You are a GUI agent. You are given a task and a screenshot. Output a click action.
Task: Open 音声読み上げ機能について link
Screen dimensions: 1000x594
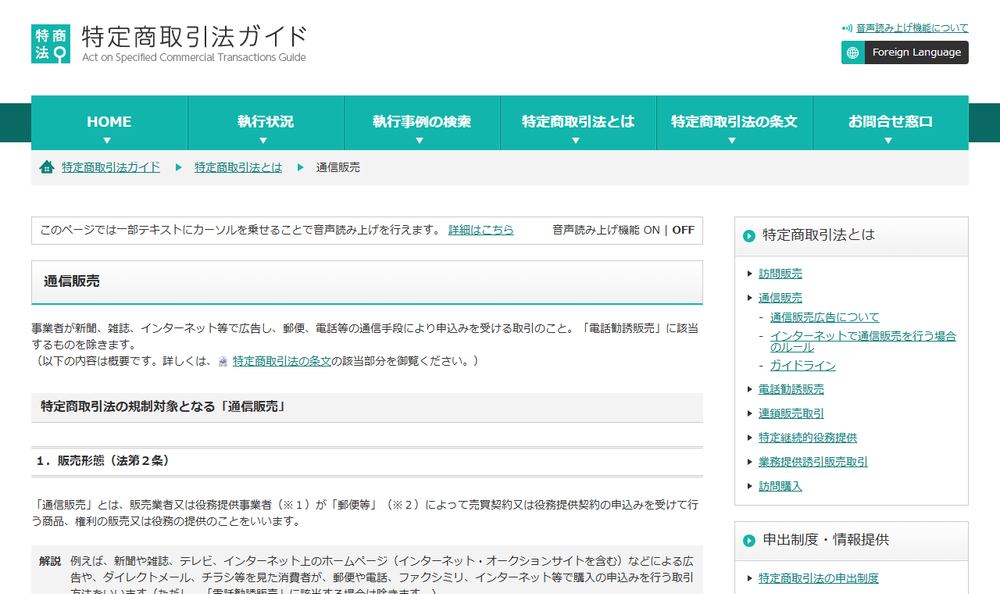pos(911,28)
